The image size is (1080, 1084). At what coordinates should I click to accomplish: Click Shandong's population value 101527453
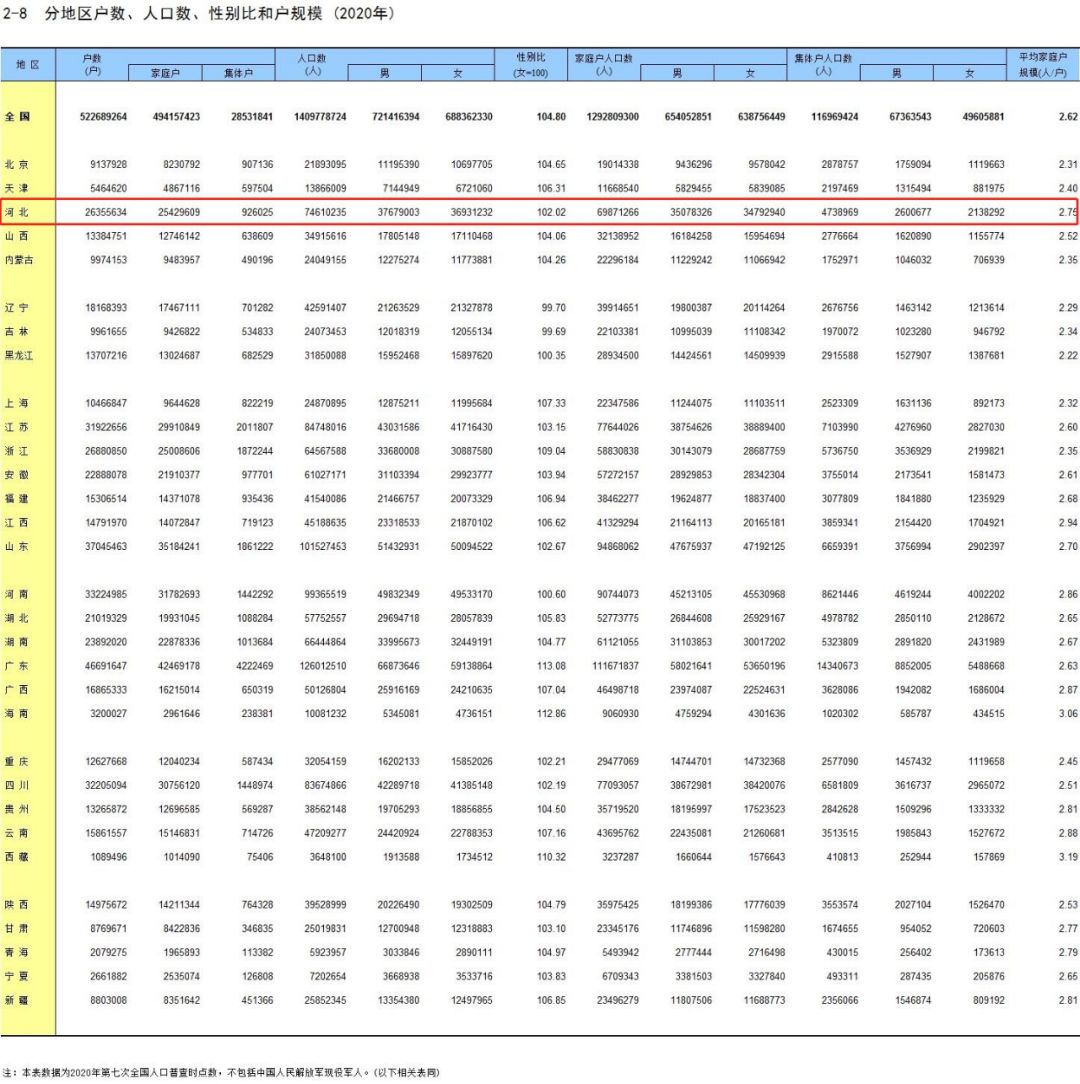pyautogui.click(x=322, y=546)
